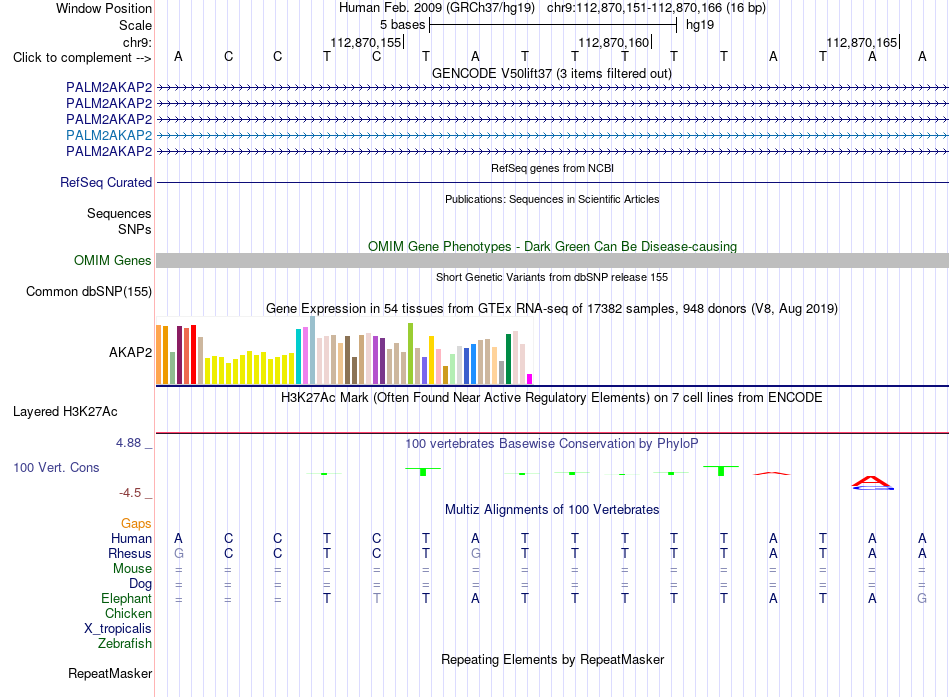Select the Scale label on the left
Image resolution: width=950 pixels, height=697 pixels.
click(x=135, y=25)
